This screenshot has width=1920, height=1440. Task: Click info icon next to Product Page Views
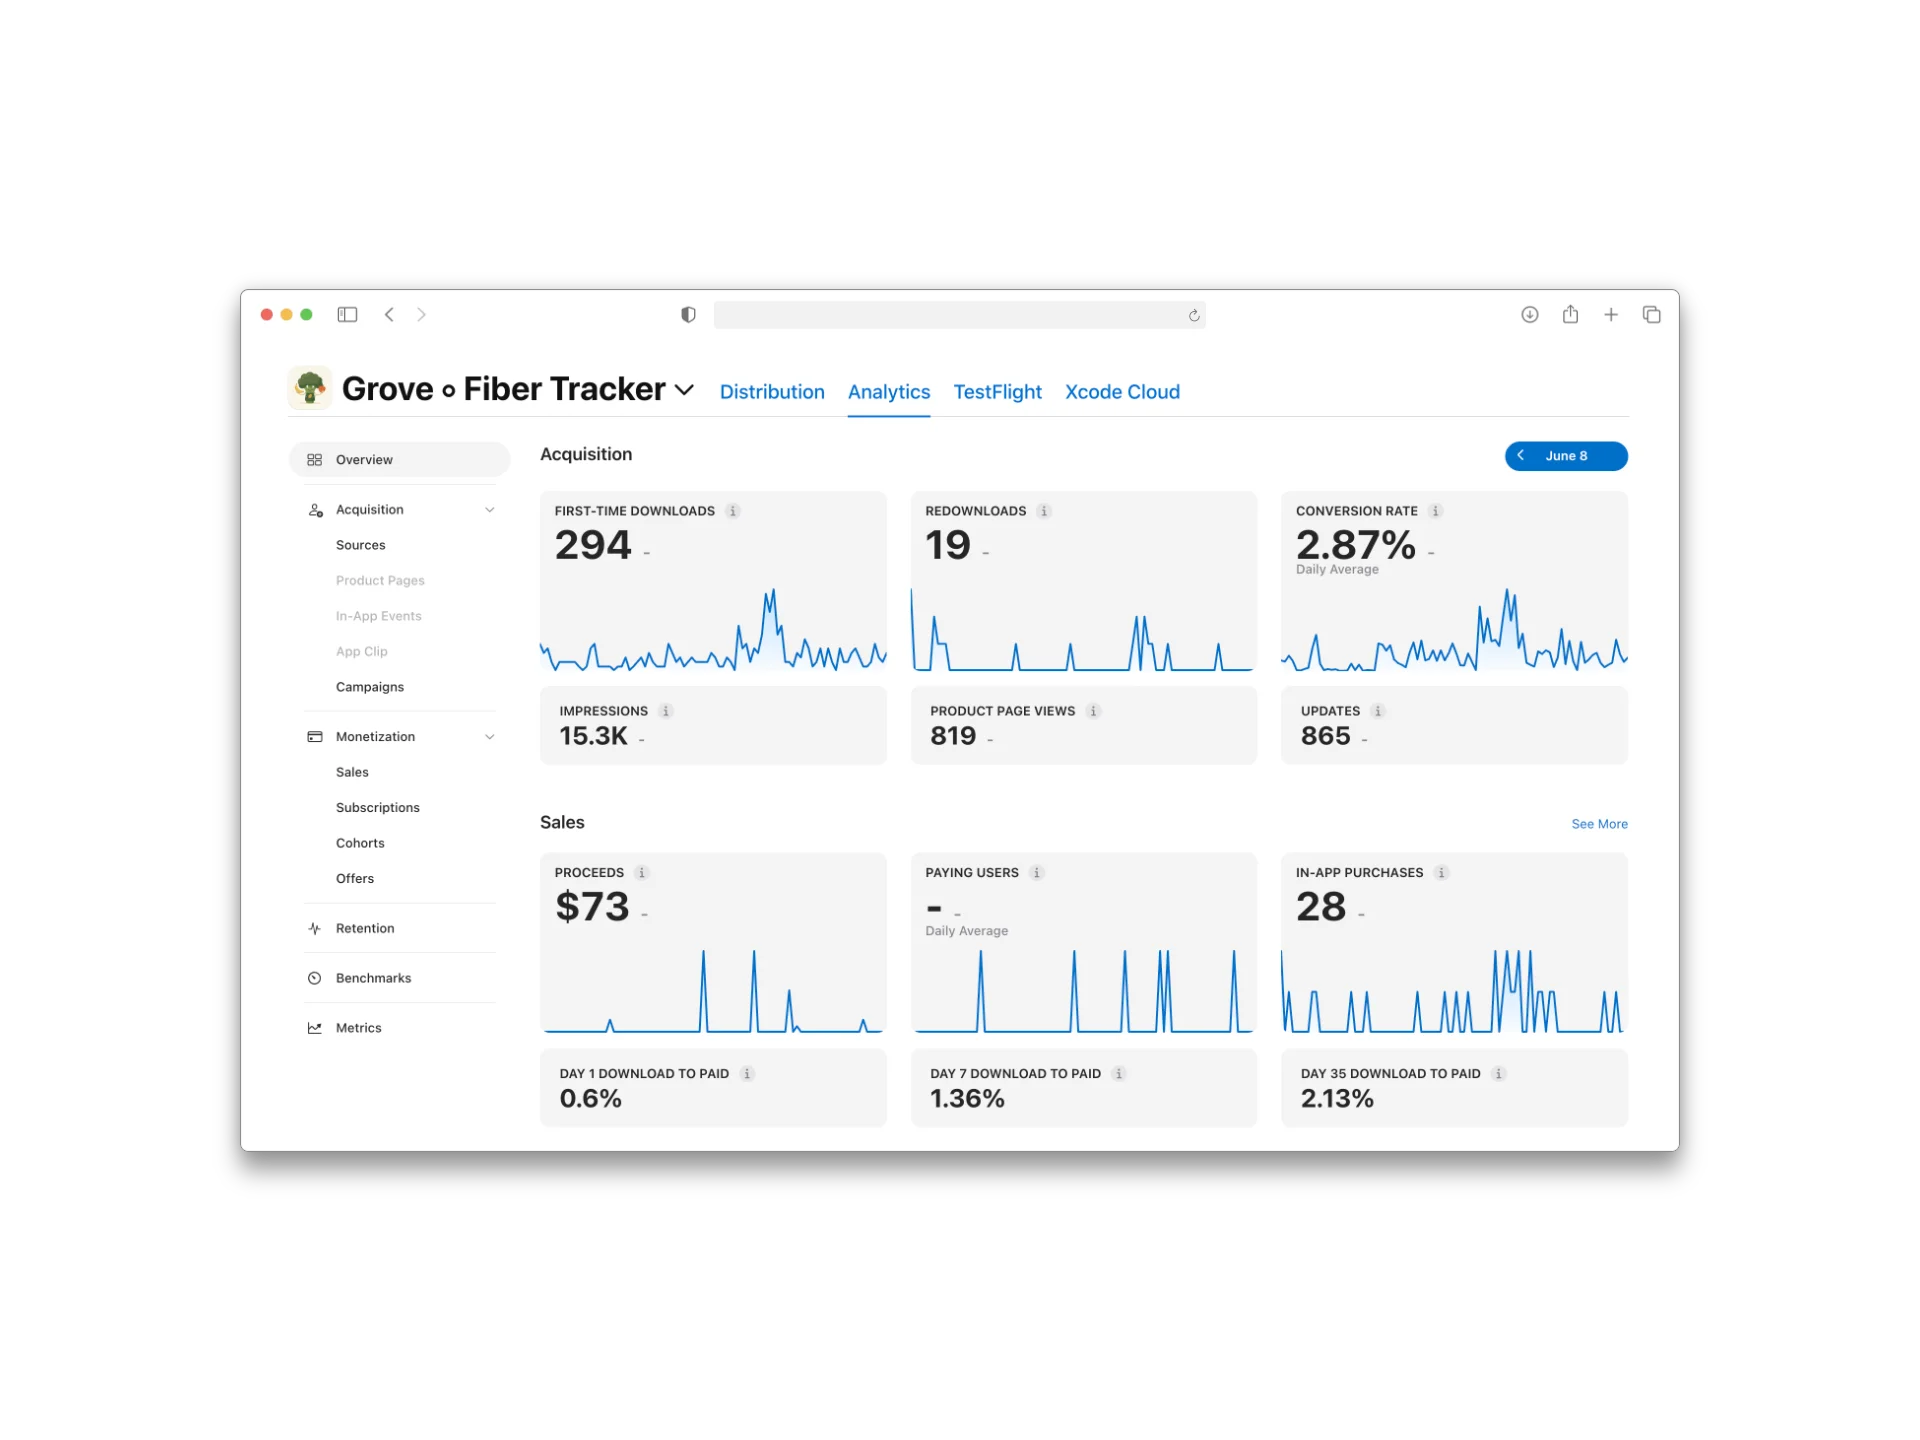pos(1094,711)
